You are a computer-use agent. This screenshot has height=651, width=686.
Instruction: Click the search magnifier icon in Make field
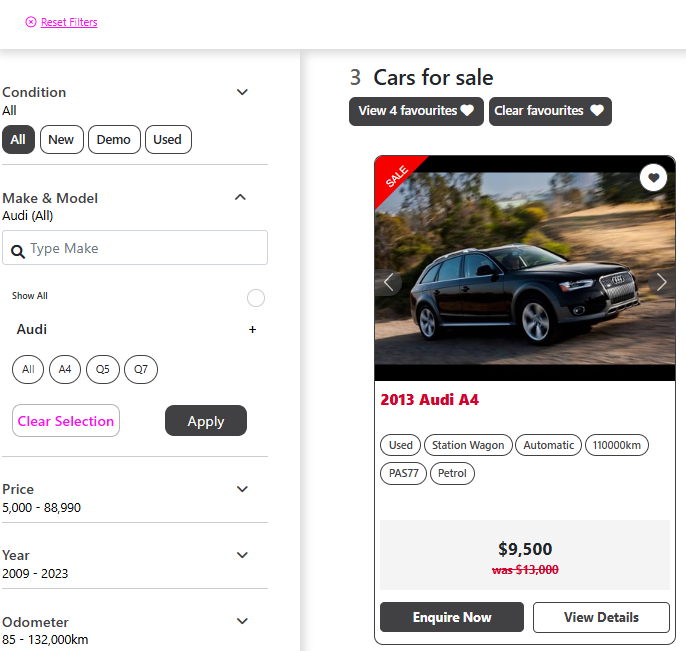click(18, 249)
